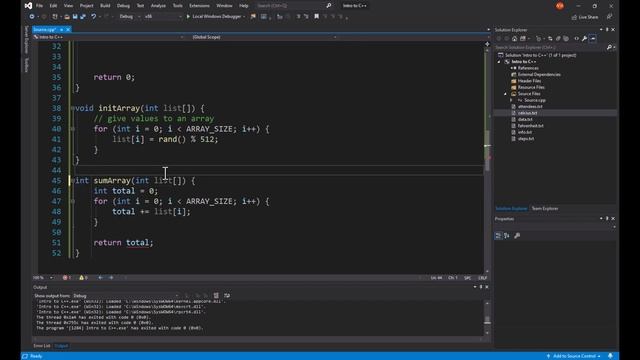Click Sync with Active Document icon
640x360 pixels.
tap(550, 39)
